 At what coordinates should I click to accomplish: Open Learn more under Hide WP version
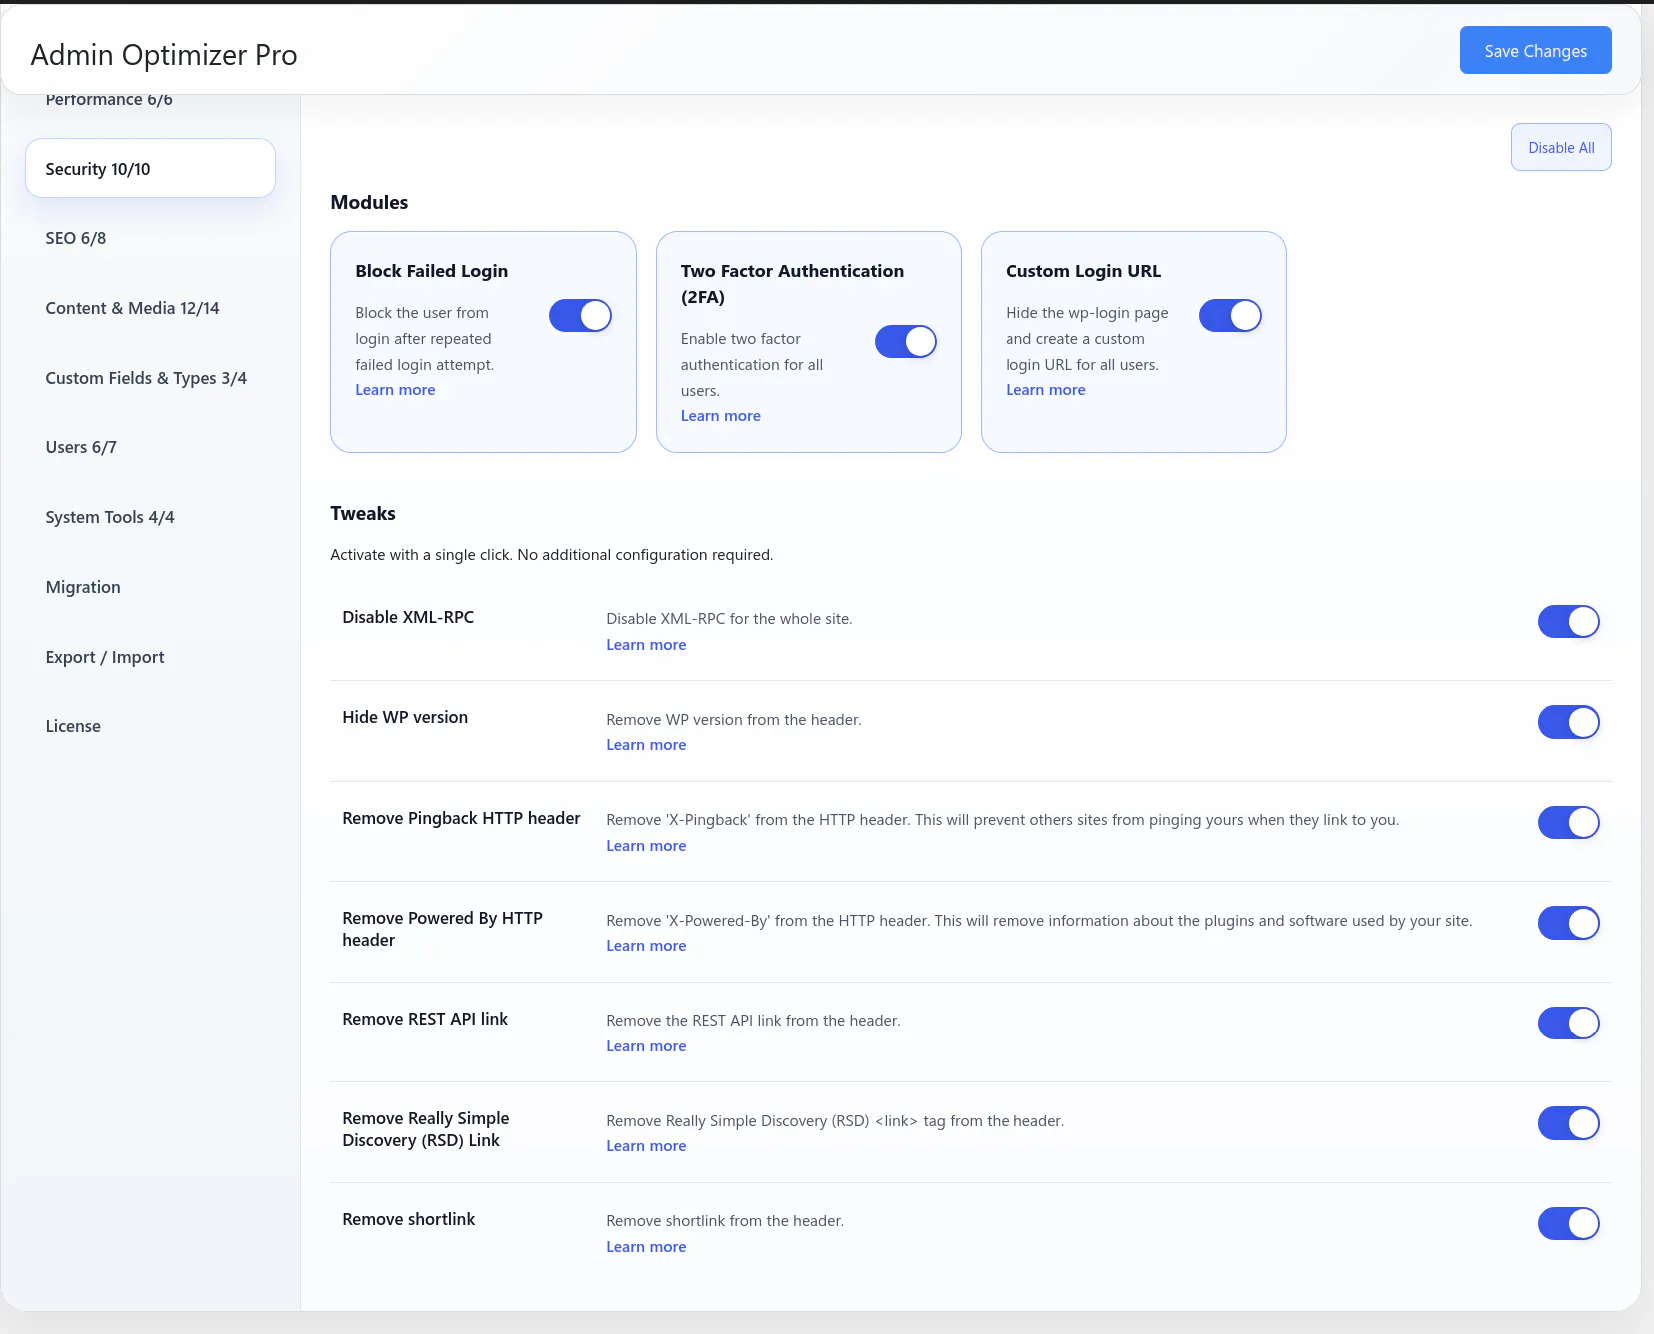click(x=646, y=745)
